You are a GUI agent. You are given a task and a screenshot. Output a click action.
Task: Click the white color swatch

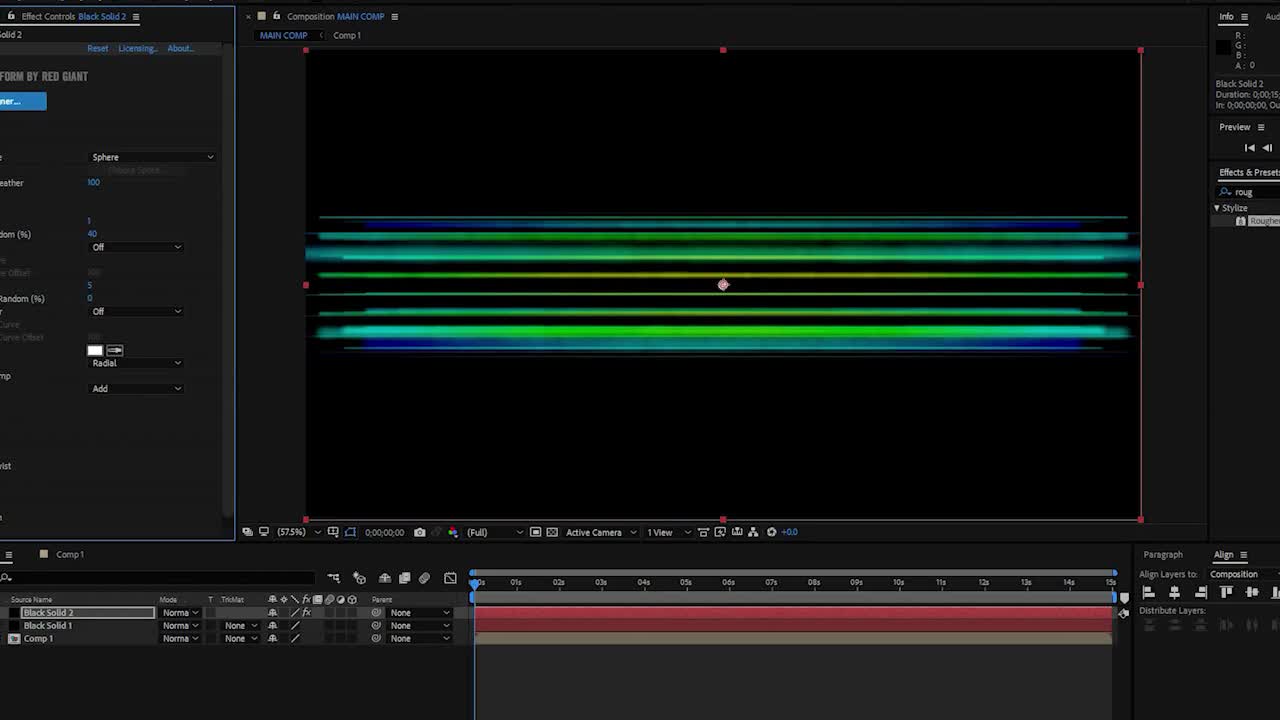point(95,350)
